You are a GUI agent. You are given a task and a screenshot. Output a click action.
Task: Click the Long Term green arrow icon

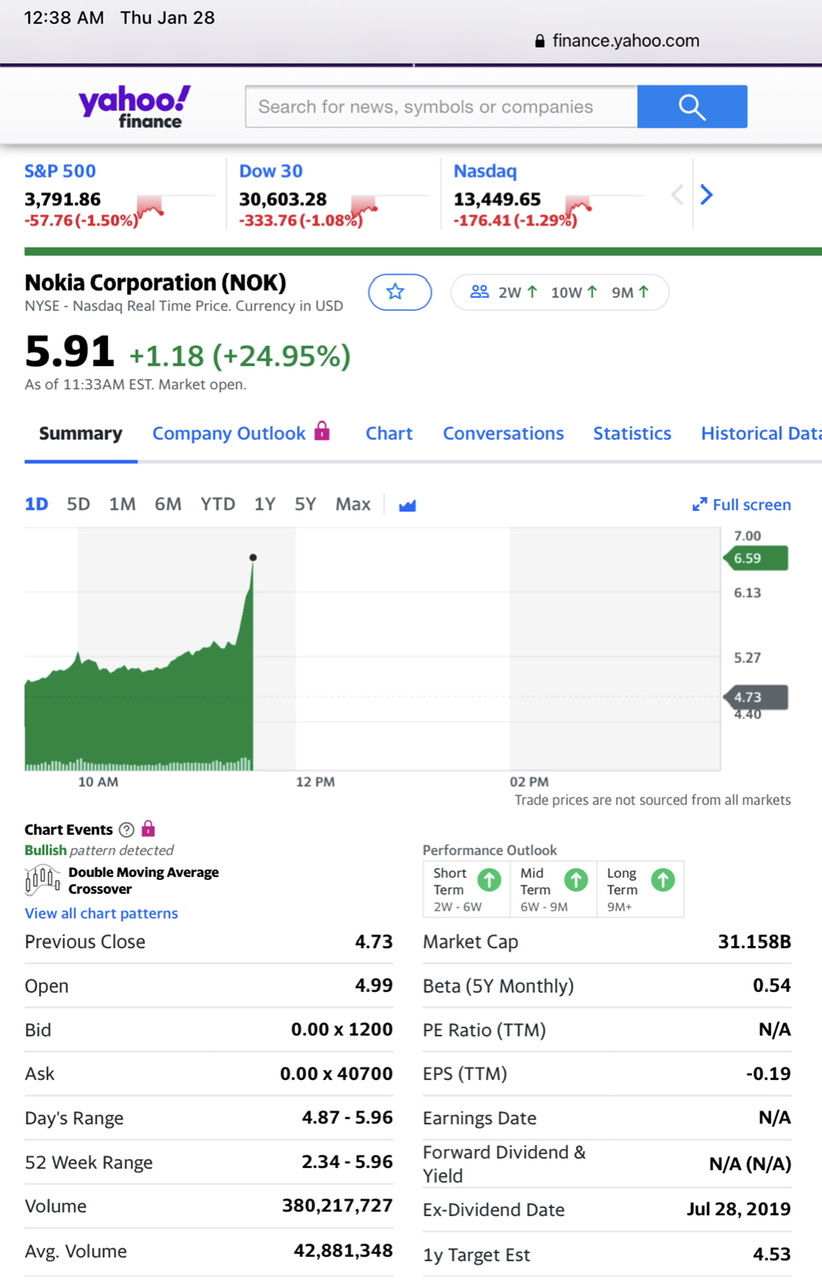point(662,880)
